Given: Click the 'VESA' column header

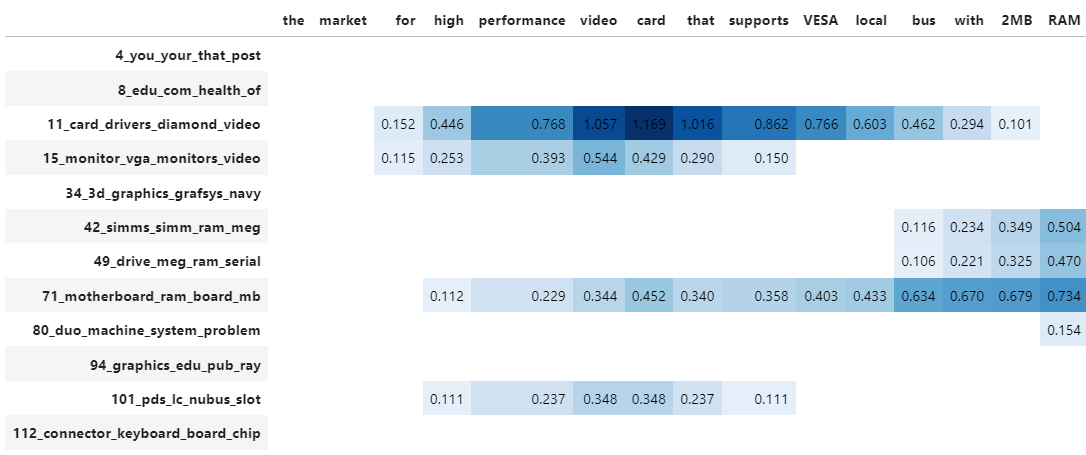Looking at the screenshot, I should [821, 20].
